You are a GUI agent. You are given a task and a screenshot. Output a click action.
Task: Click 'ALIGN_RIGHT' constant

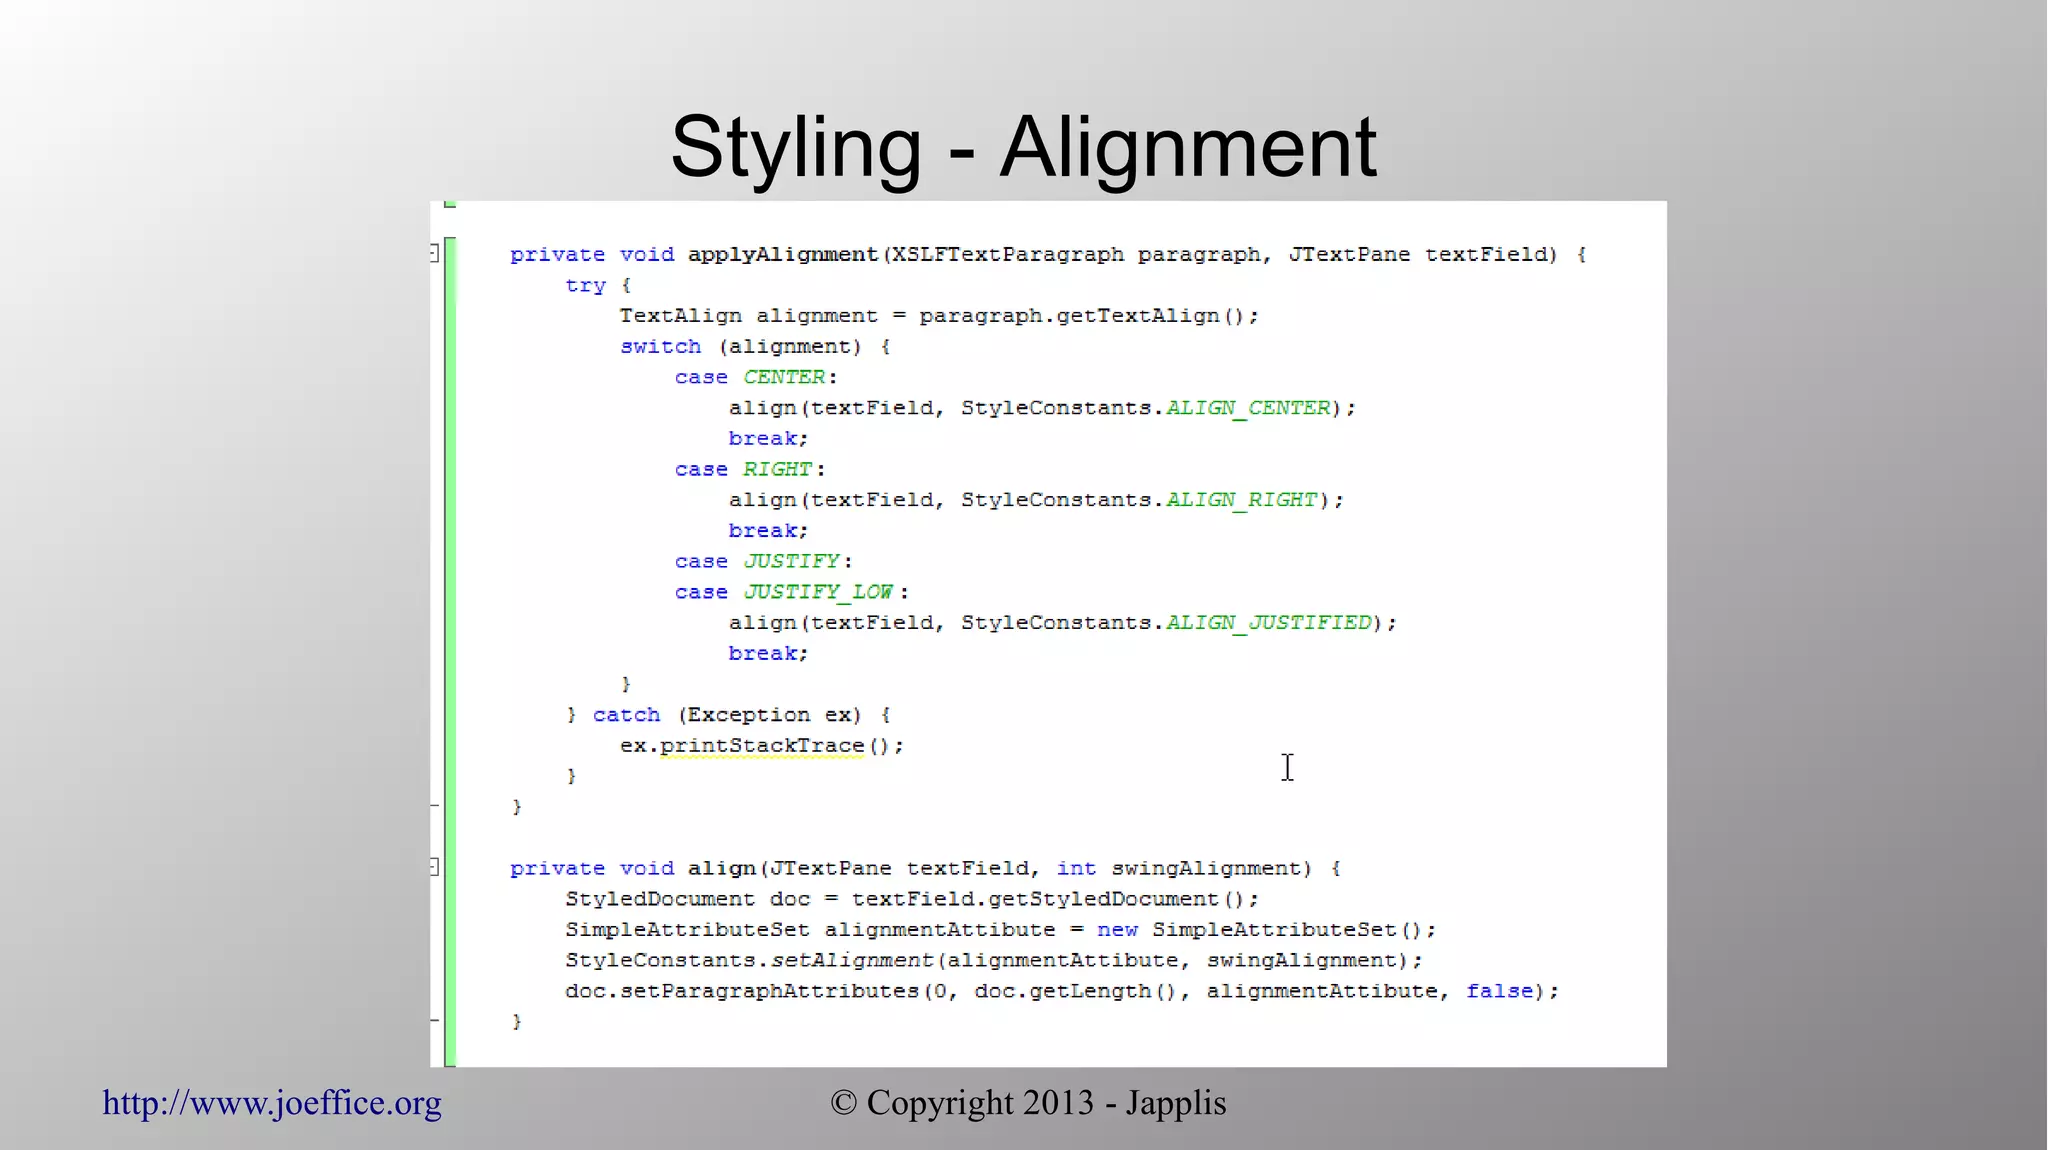point(1242,500)
